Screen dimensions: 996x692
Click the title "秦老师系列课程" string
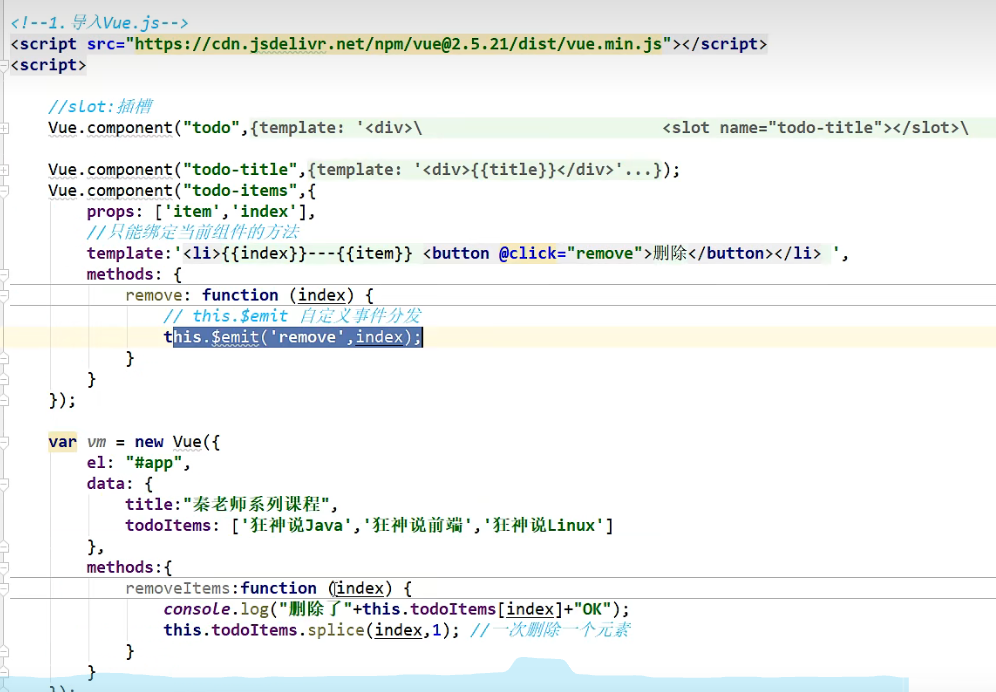[x=256, y=505]
